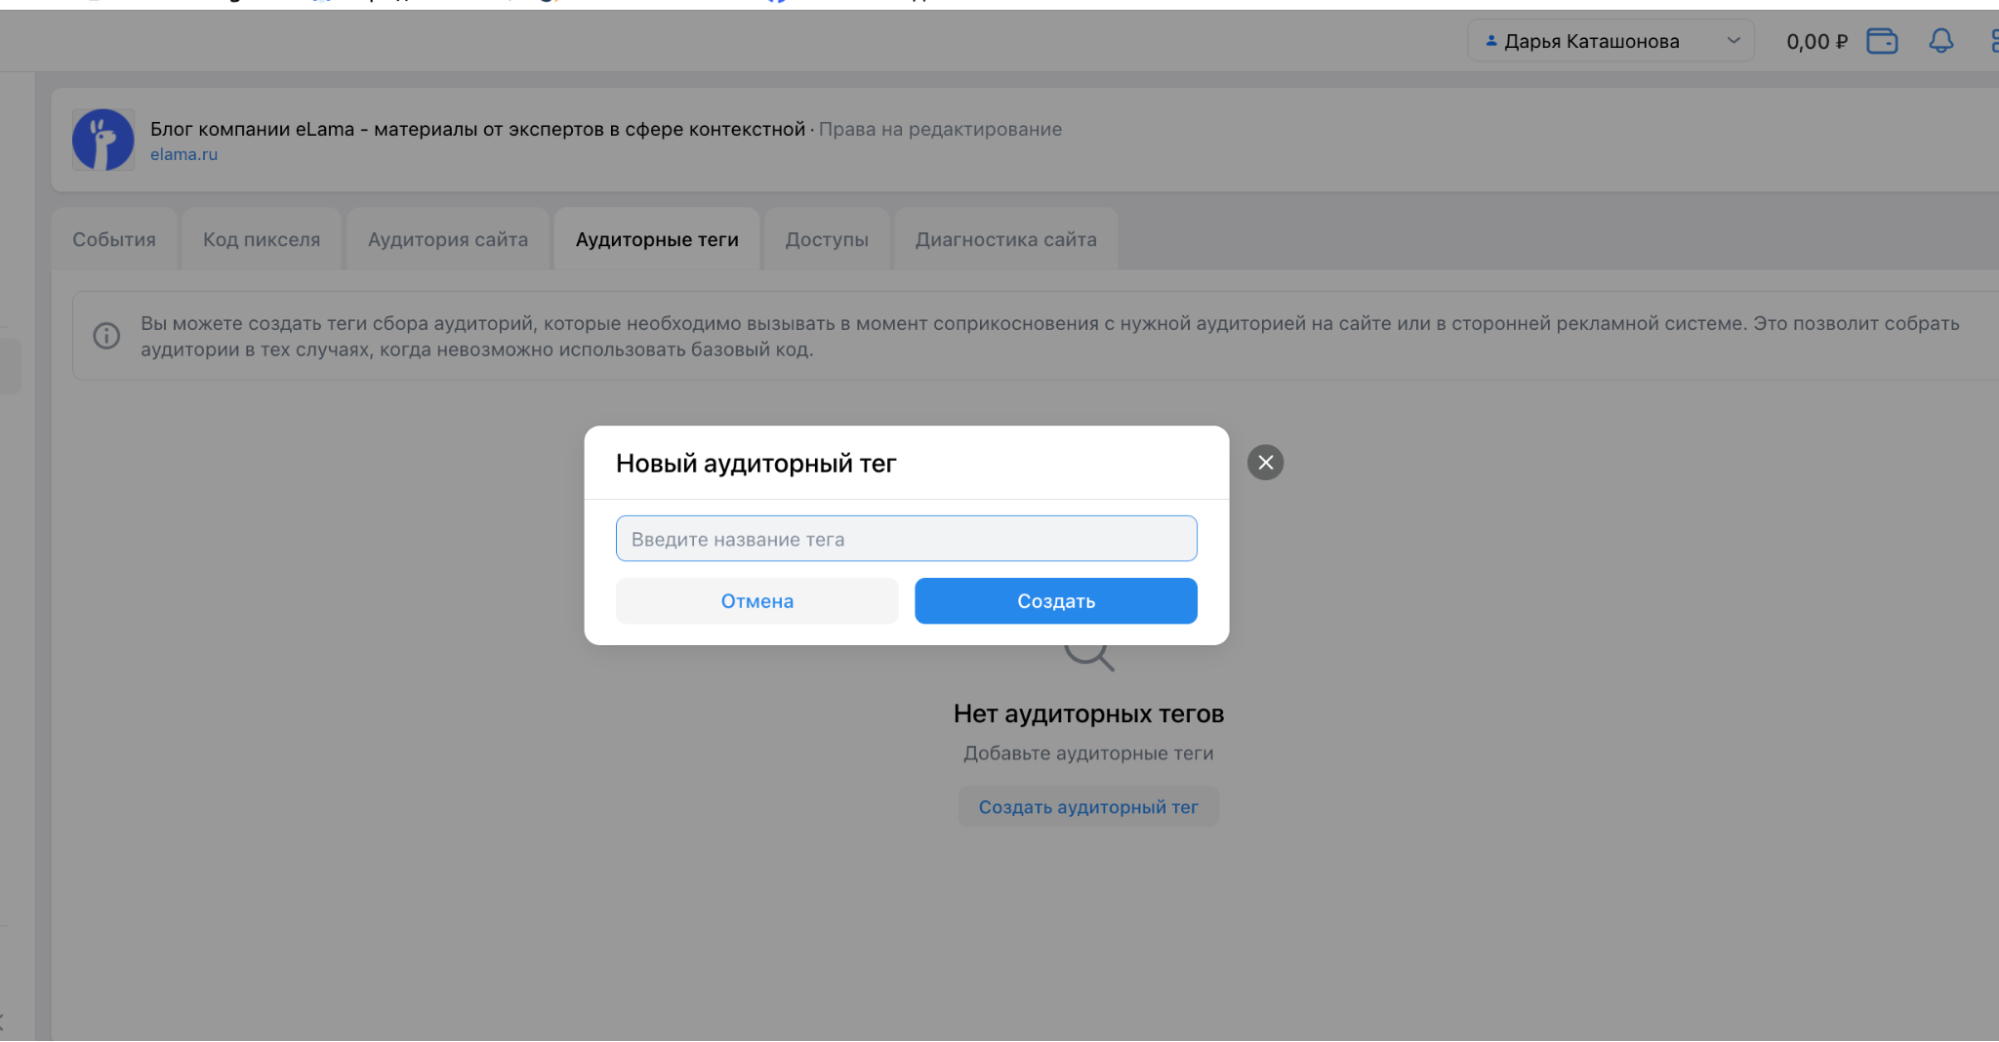Open the wallet icon in header

[1881, 41]
